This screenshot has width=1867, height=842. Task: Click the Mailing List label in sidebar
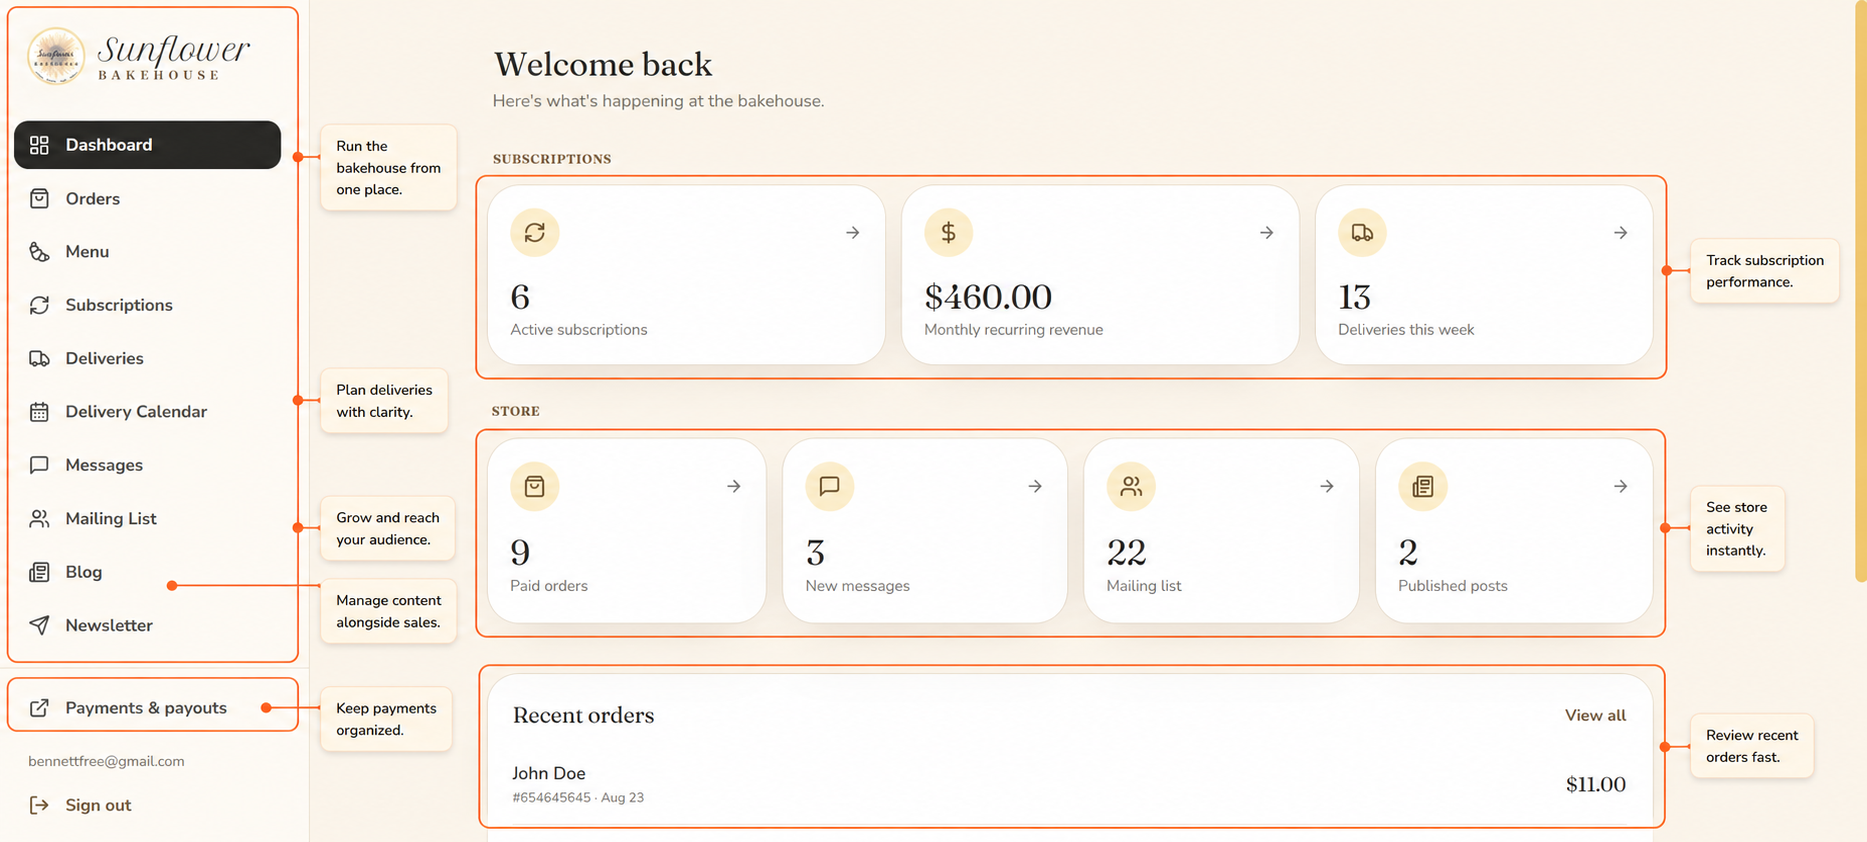111,518
